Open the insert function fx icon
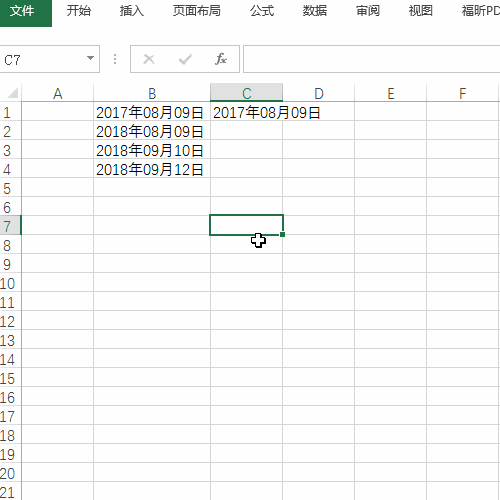The width and height of the screenshot is (500, 500). coord(221,59)
